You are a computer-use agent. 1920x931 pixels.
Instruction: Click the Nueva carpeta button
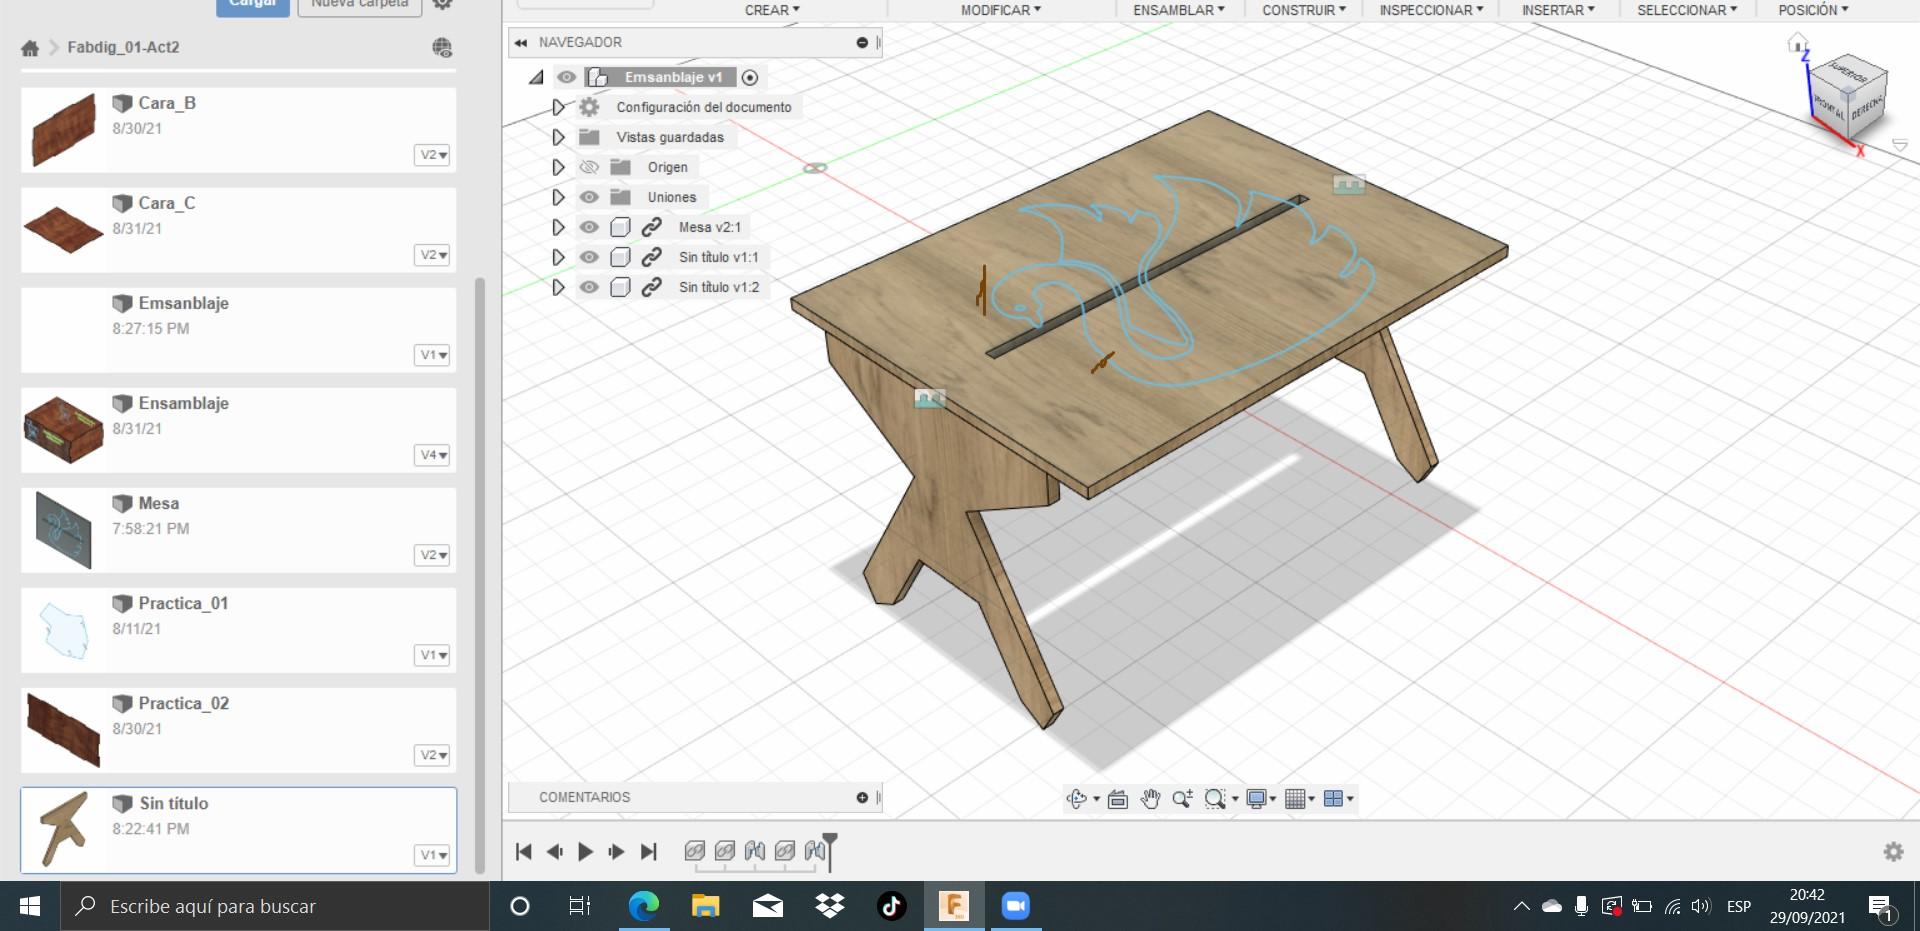(359, 5)
